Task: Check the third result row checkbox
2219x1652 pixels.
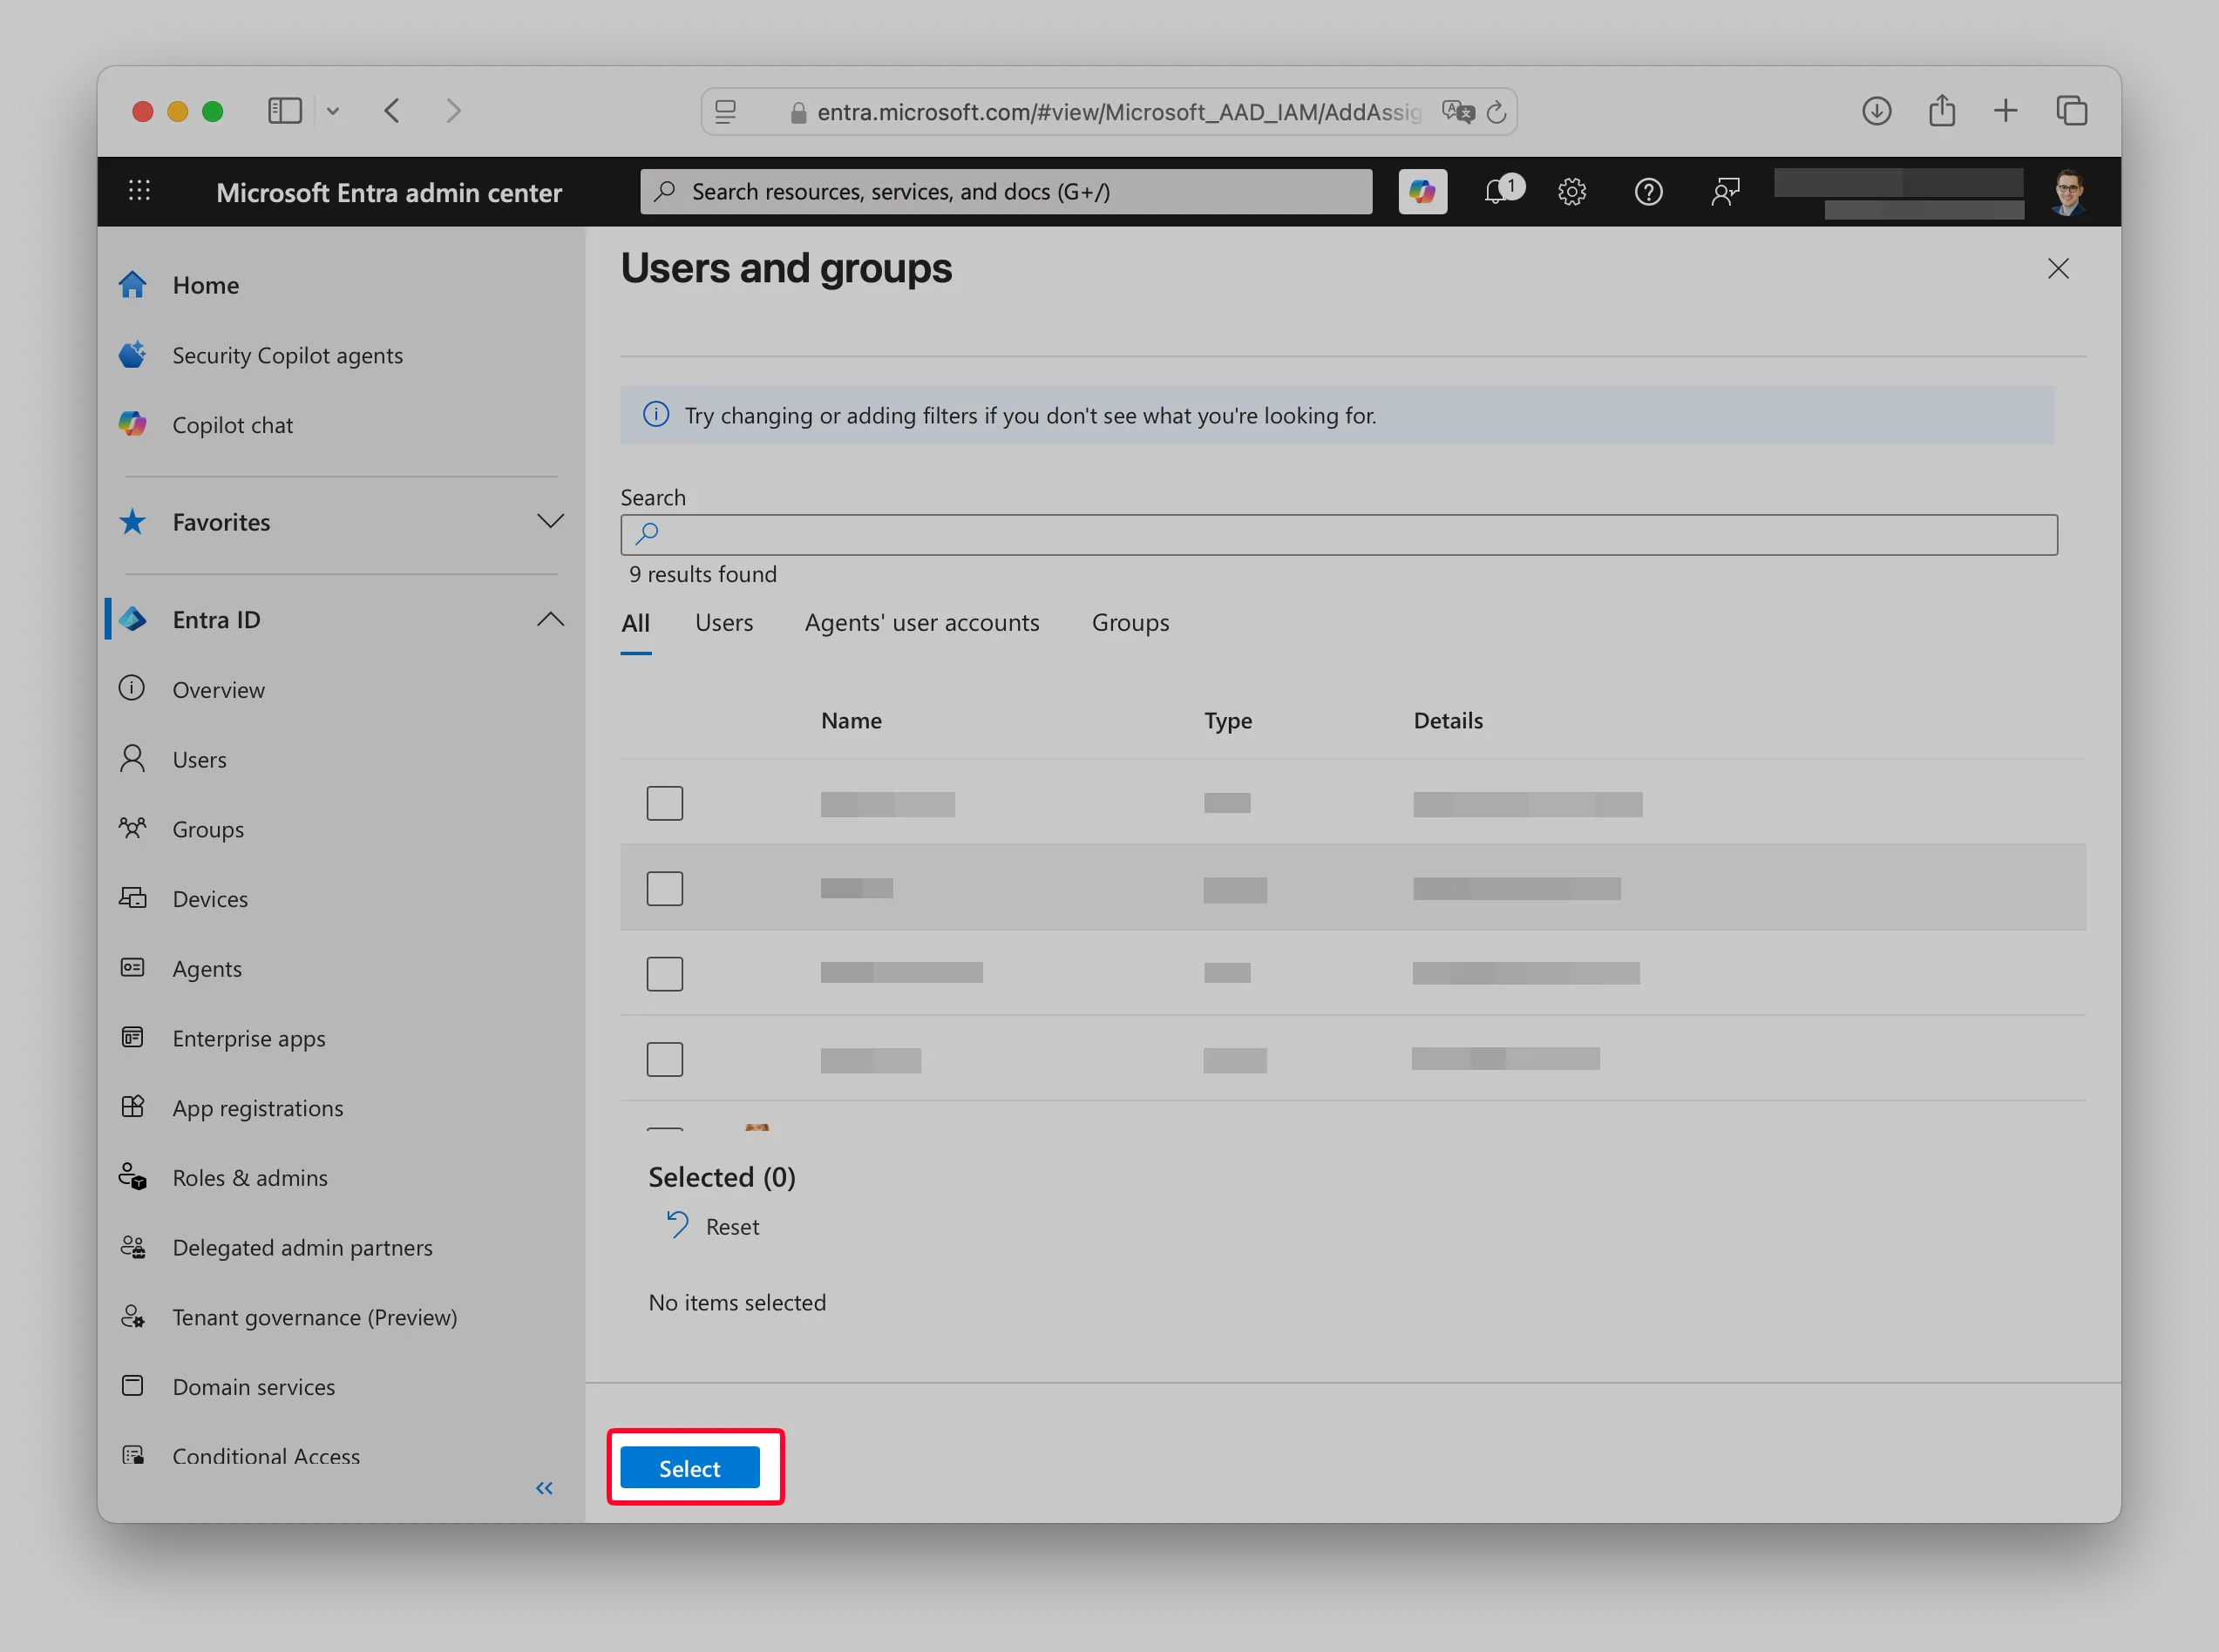Action: (x=664, y=973)
